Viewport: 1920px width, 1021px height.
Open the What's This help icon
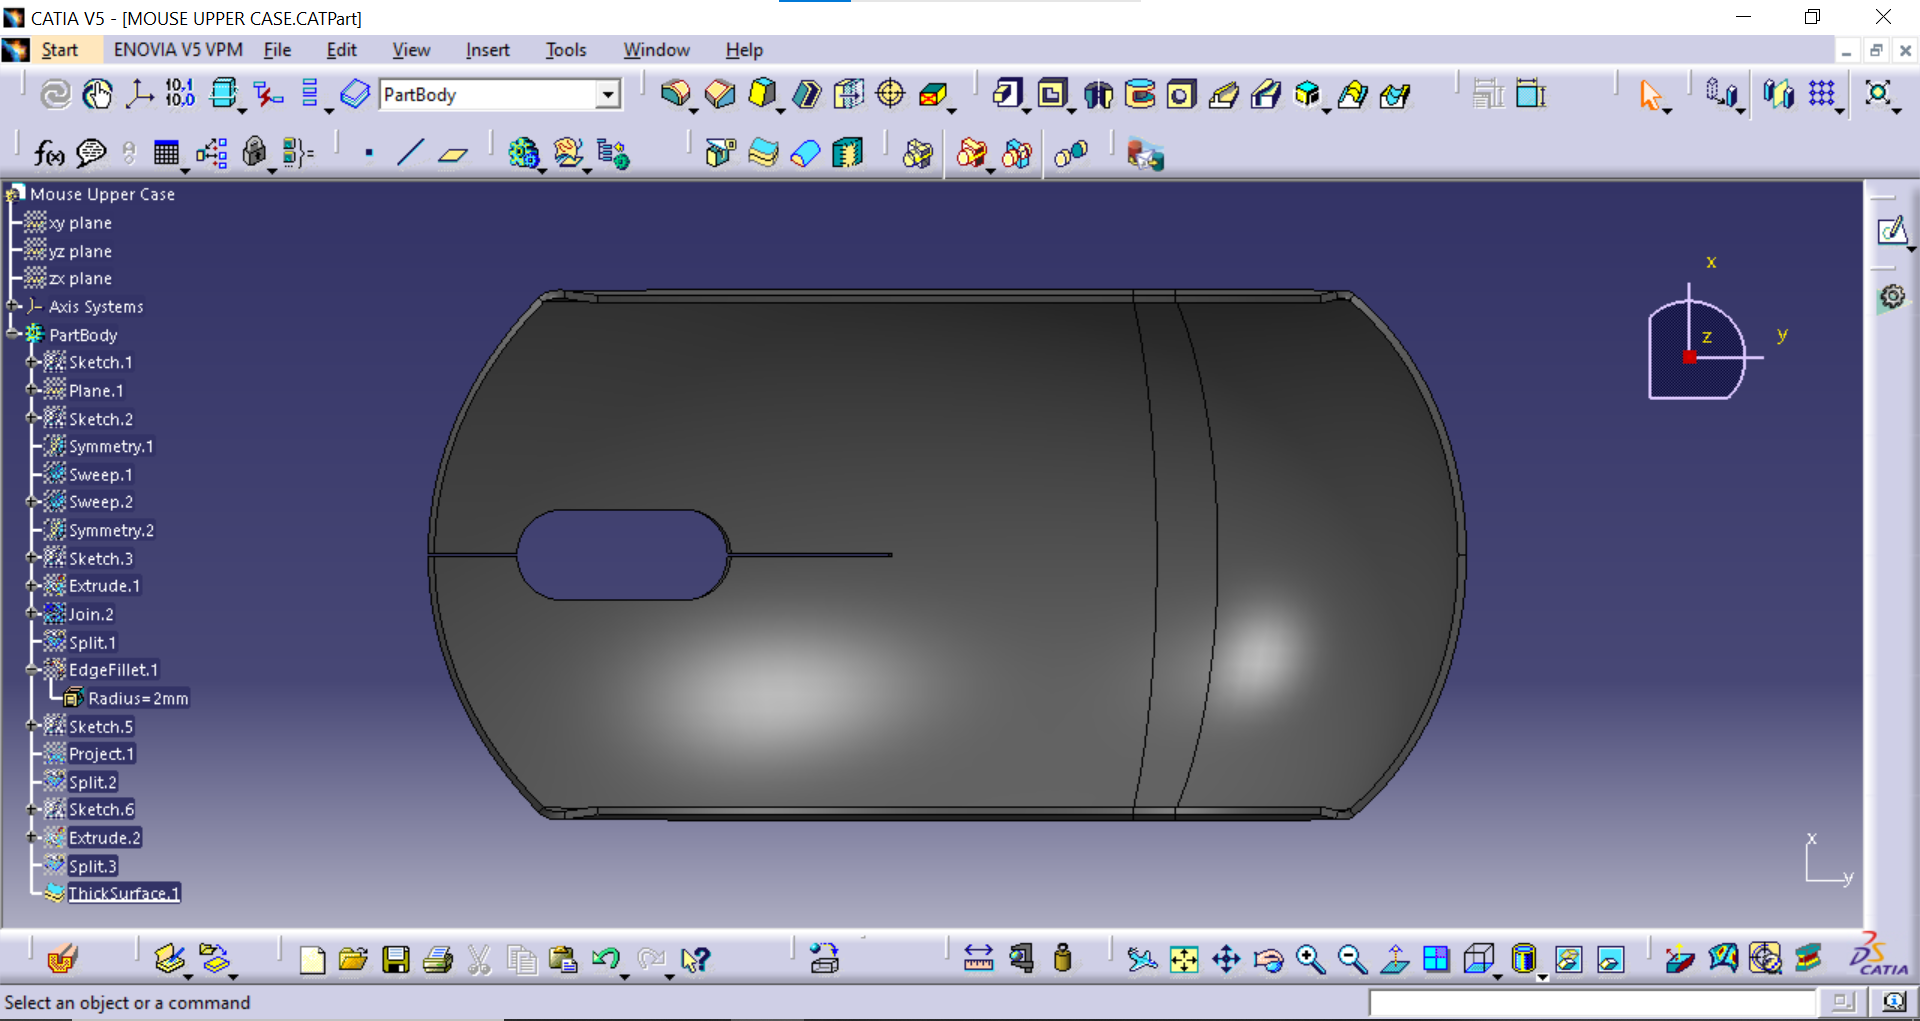point(694,960)
